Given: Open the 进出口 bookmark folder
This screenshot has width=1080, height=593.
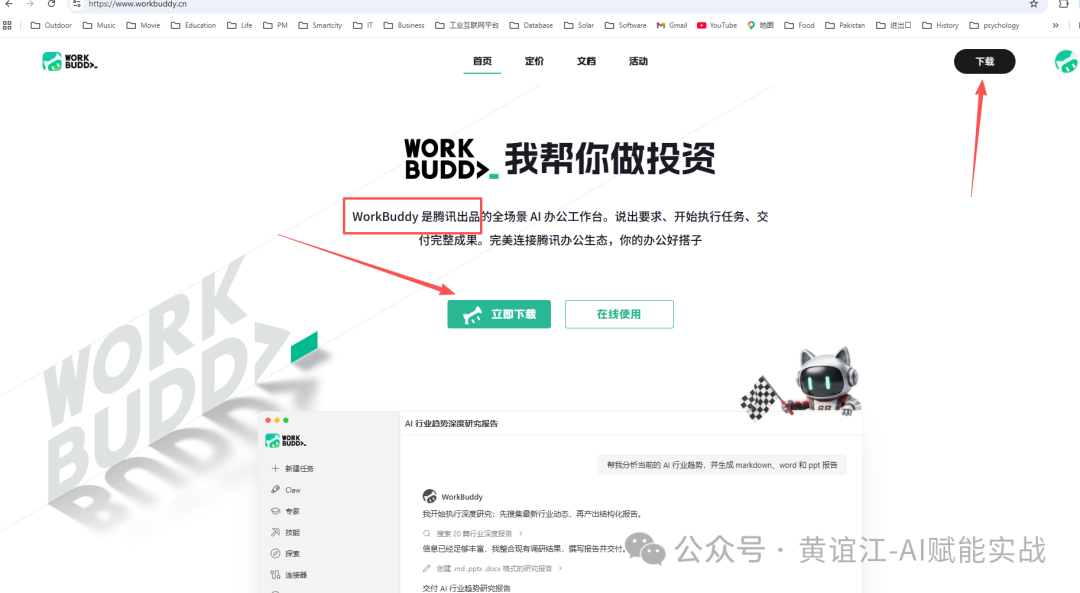Looking at the screenshot, I should click(x=893, y=25).
